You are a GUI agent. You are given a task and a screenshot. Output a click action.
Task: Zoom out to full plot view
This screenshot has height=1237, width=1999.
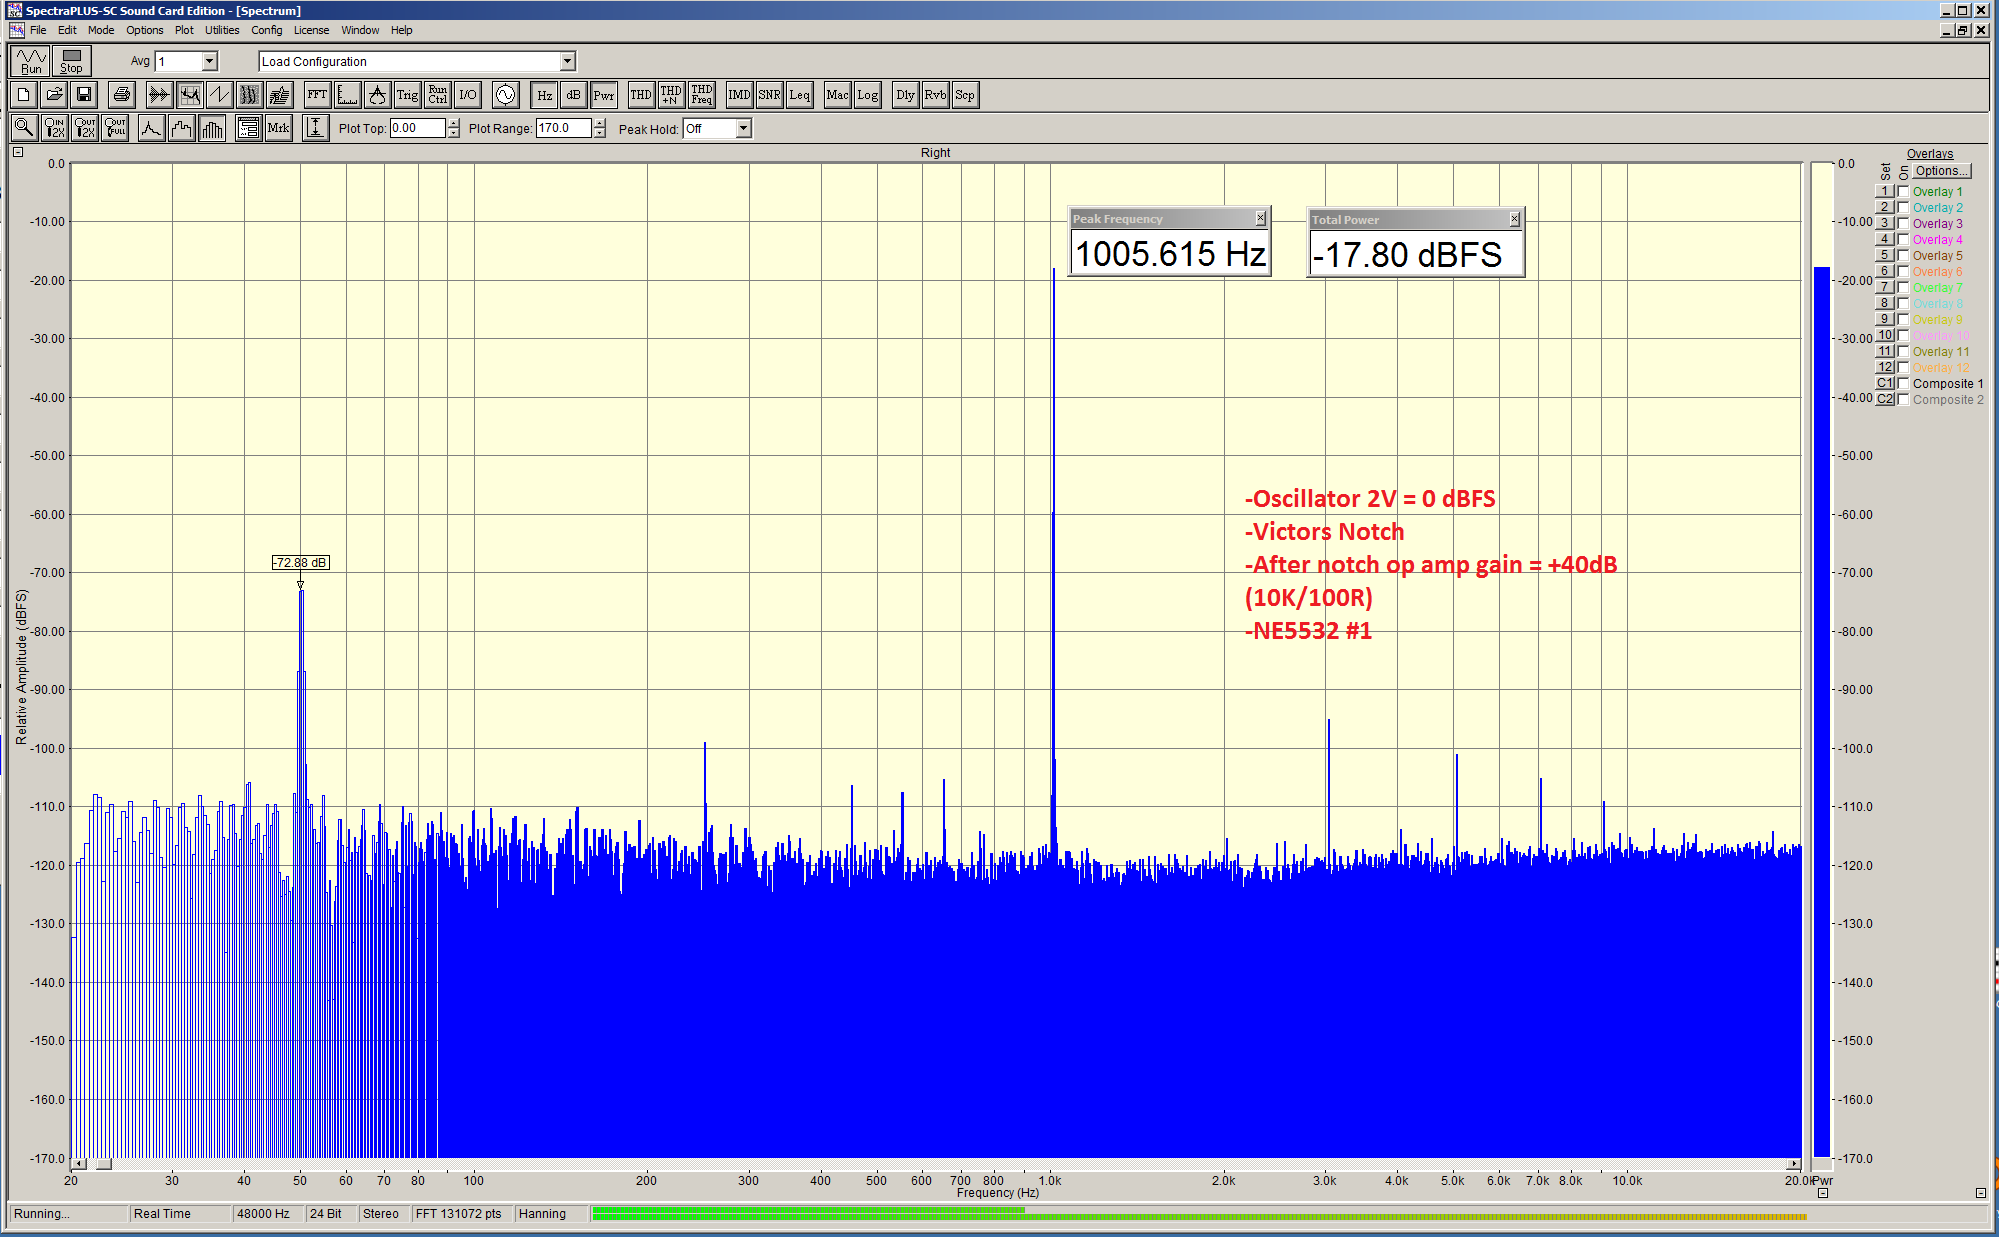pyautogui.click(x=115, y=128)
